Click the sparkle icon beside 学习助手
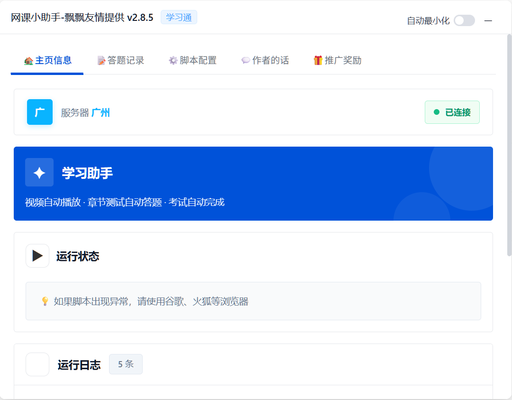Screen dimensions: 512x400 (39, 172)
